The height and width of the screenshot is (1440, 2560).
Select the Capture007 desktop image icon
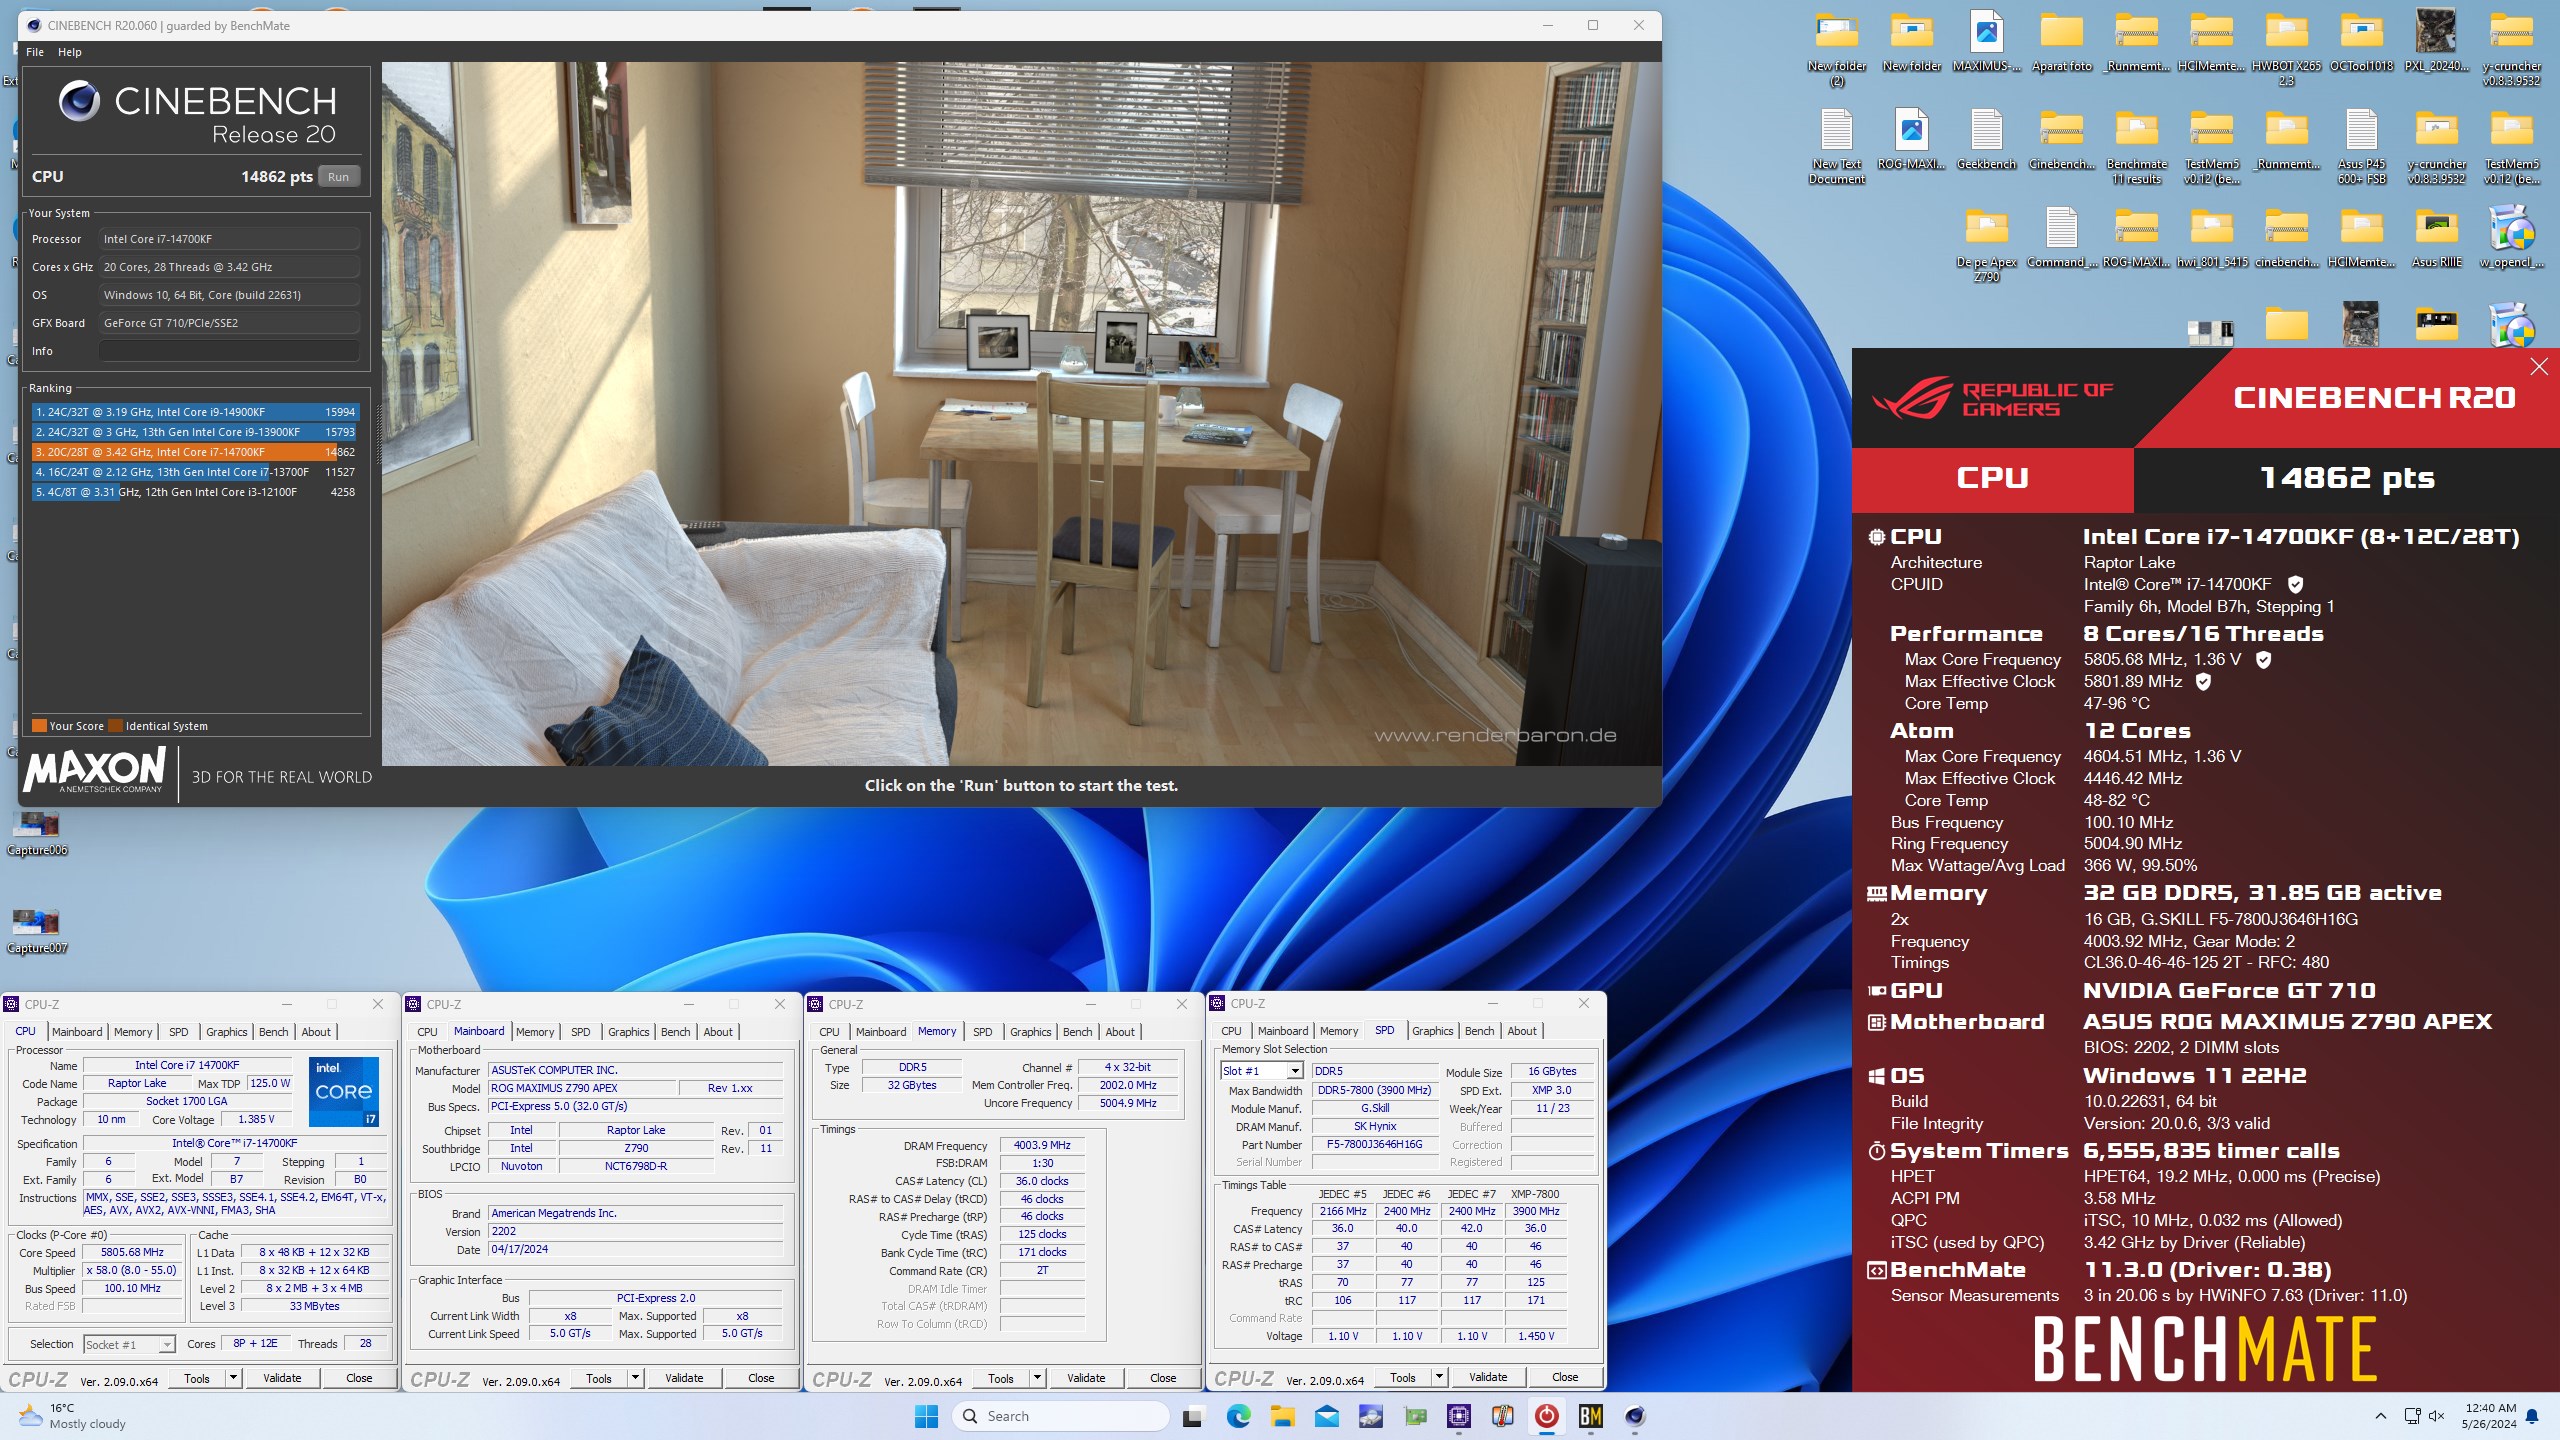[x=37, y=931]
